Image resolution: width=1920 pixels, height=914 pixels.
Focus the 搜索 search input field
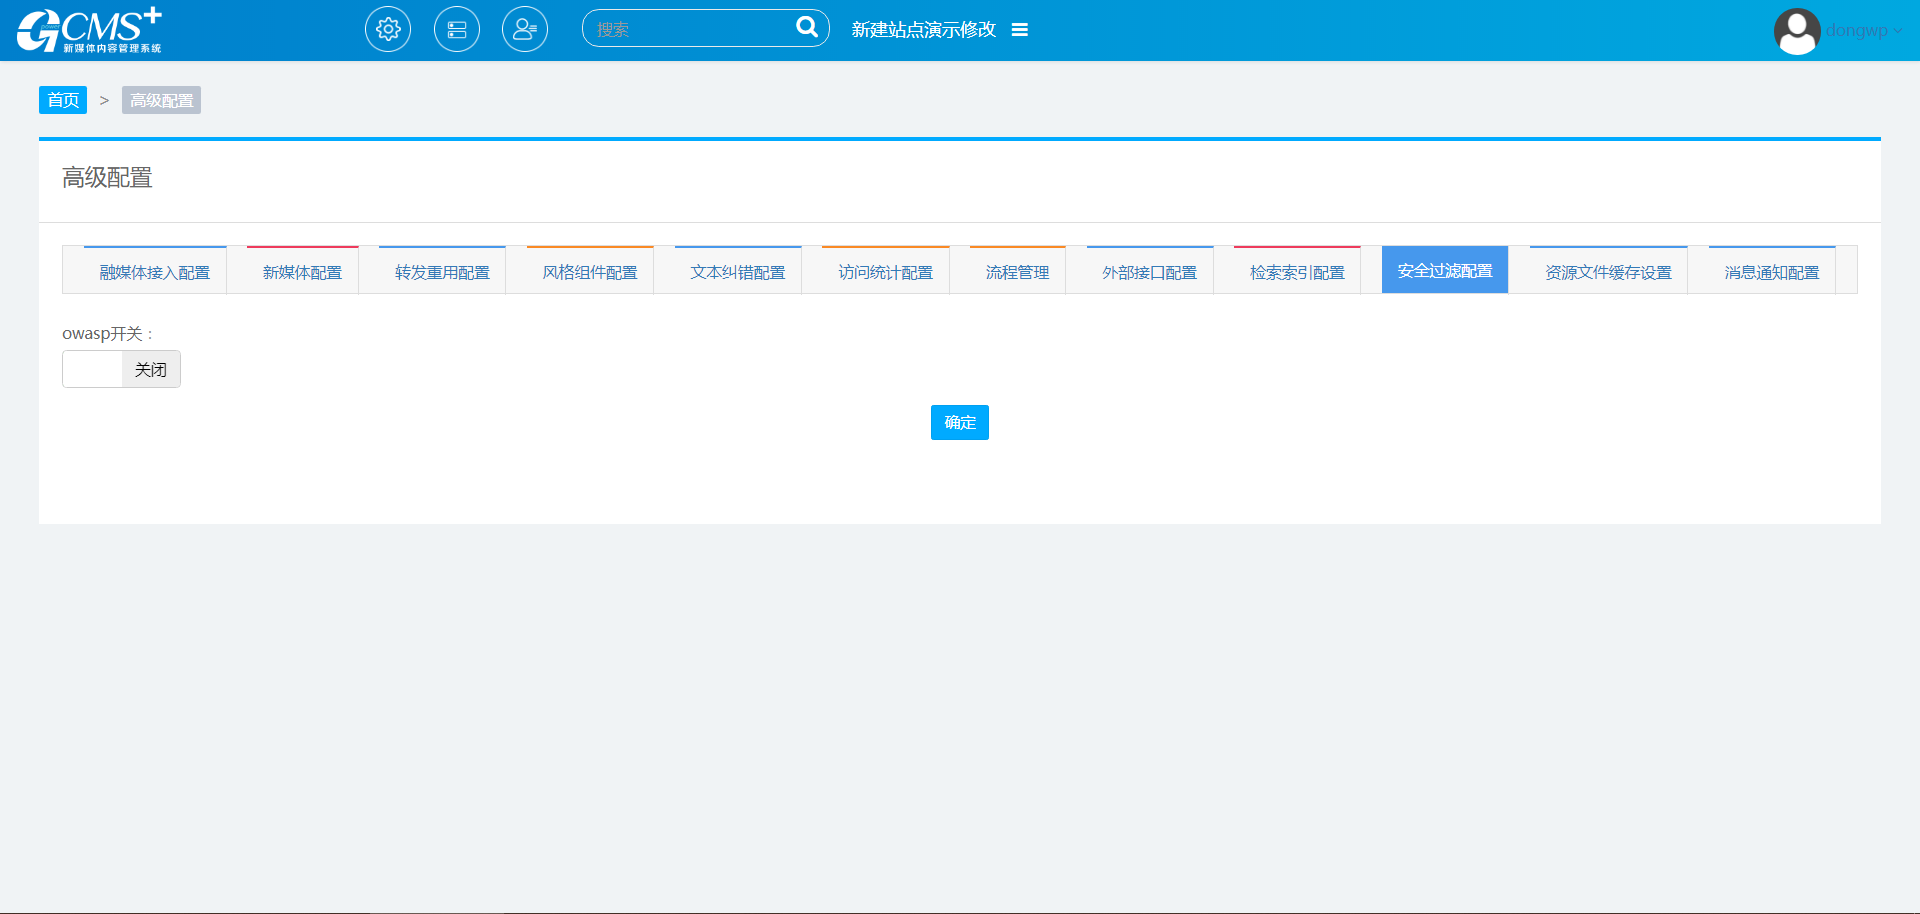(690, 29)
